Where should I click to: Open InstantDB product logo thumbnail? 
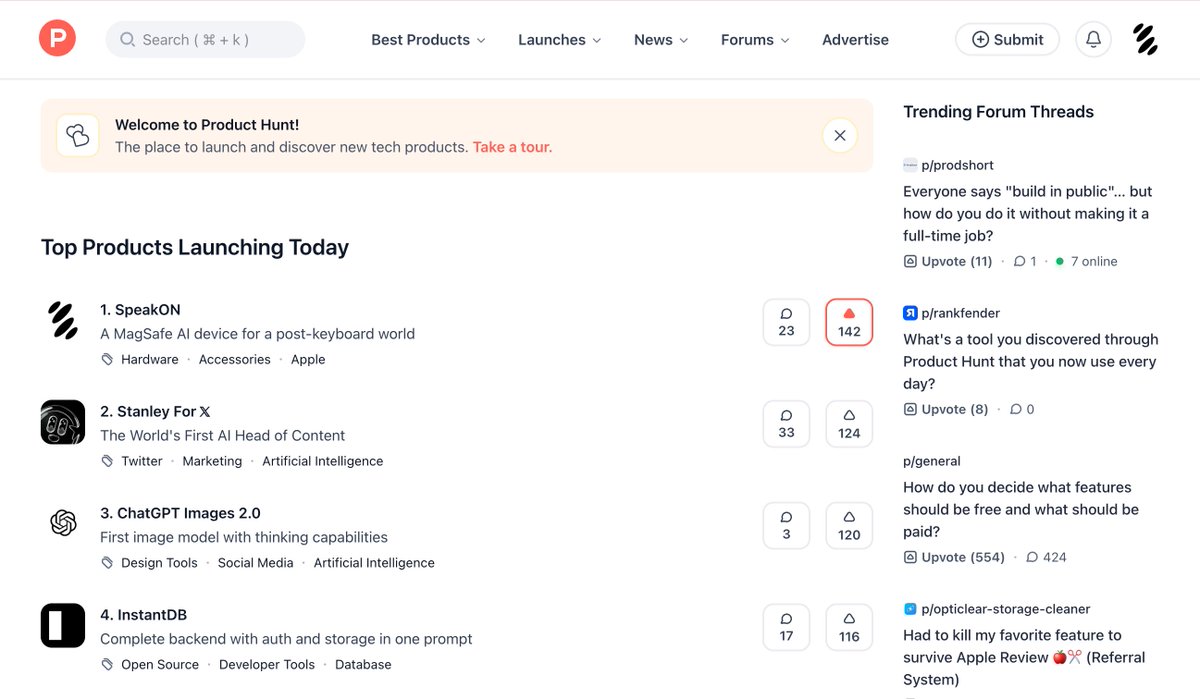(x=63, y=625)
